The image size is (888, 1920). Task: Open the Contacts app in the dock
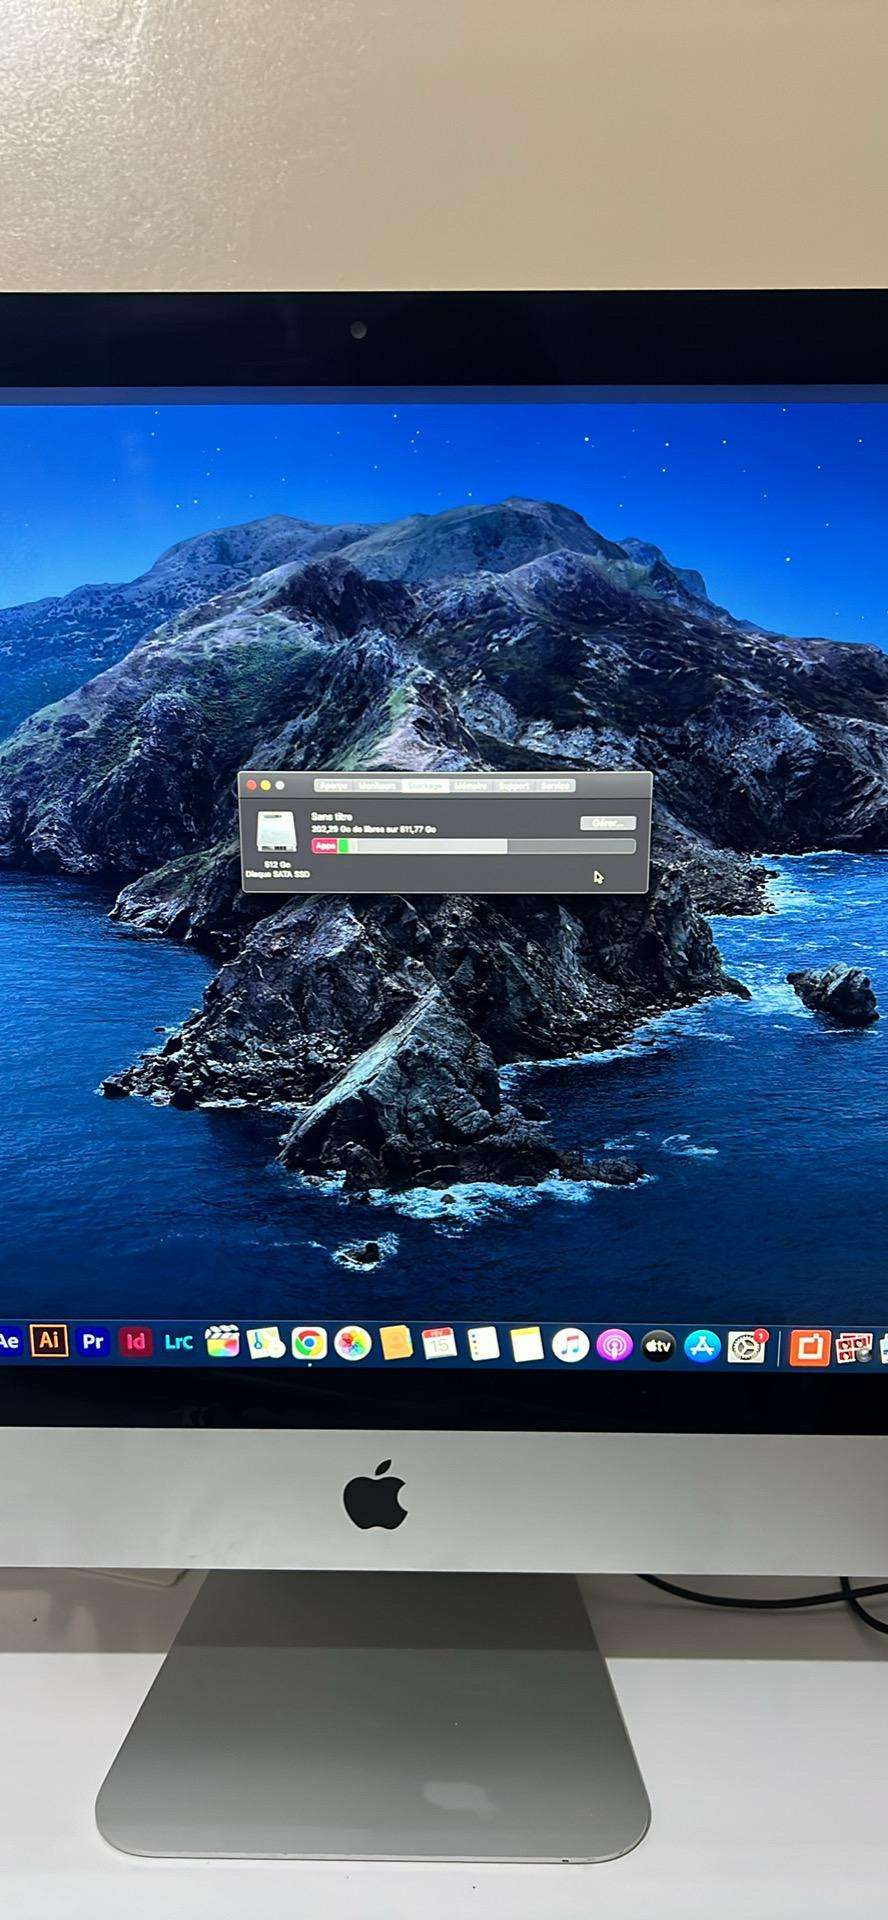pos(396,1344)
